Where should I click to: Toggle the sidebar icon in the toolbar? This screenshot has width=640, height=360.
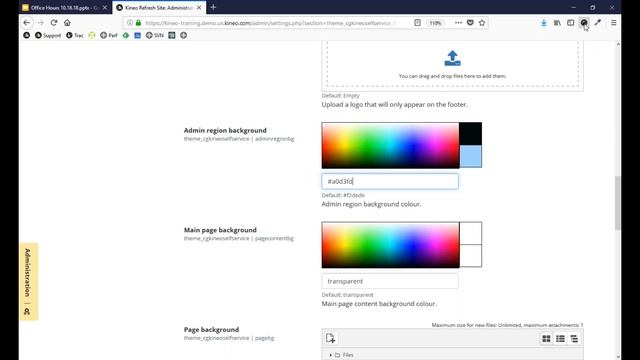coord(571,23)
